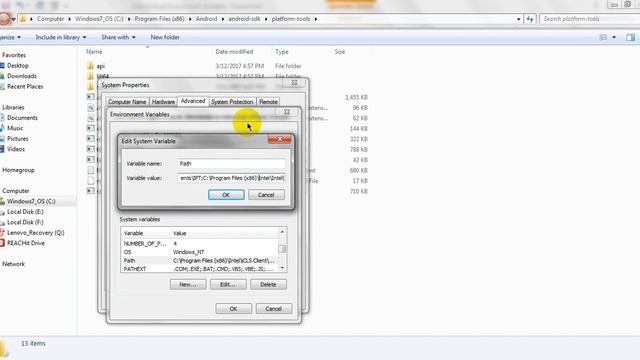640x360 pixels.
Task: Click the Search platform-tools box
Action: point(590,19)
